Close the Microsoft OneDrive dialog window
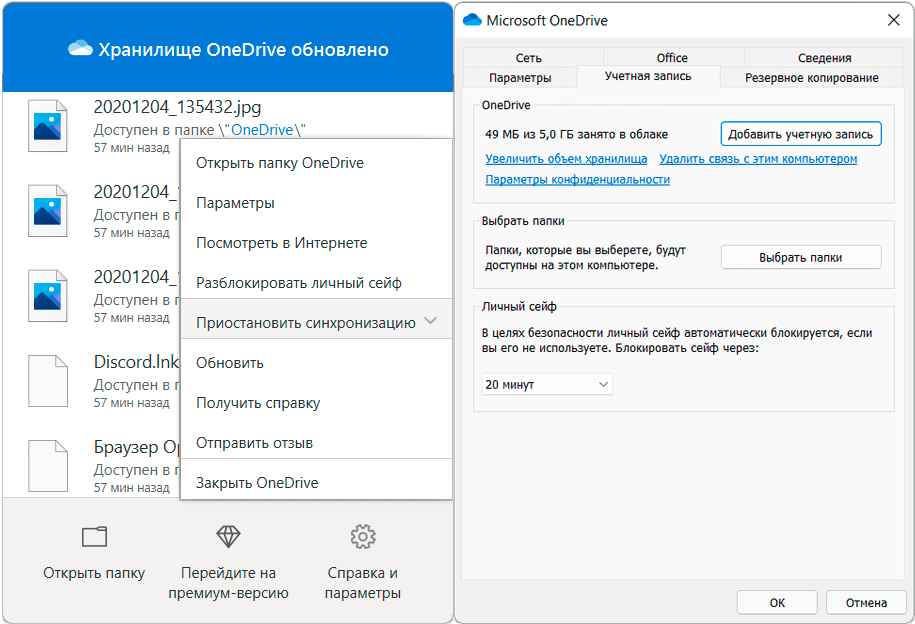 point(893,20)
